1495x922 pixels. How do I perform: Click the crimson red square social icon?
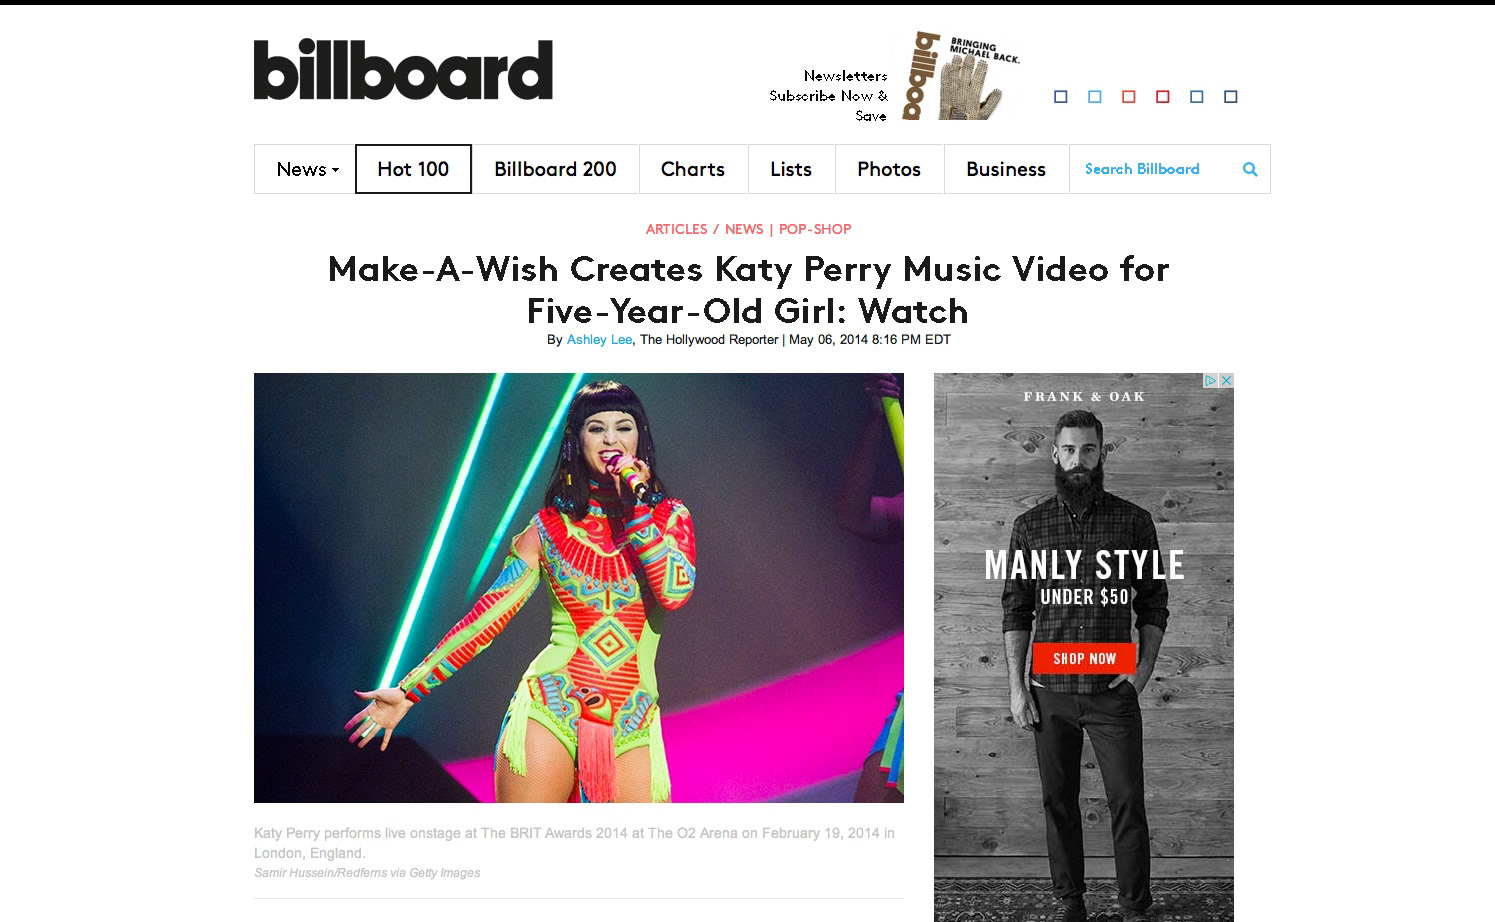pyautogui.click(x=1163, y=97)
